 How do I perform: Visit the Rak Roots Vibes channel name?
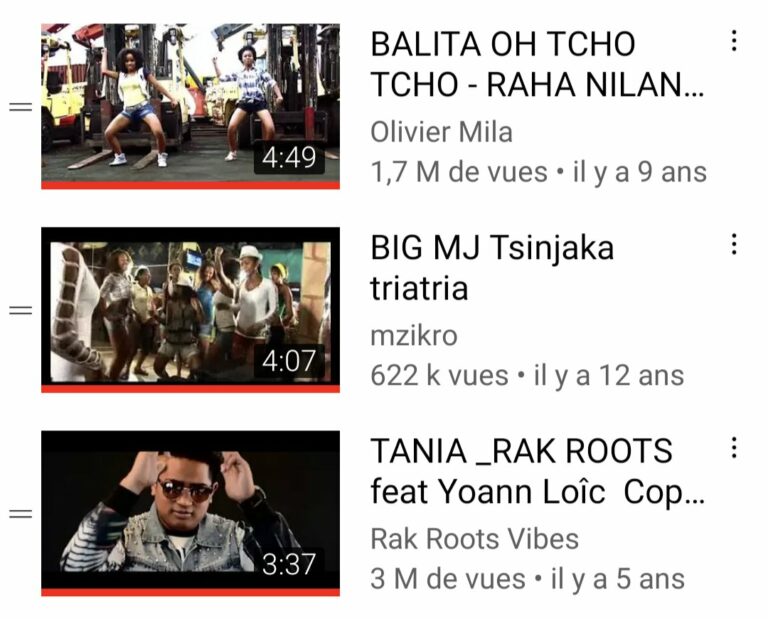[474, 539]
